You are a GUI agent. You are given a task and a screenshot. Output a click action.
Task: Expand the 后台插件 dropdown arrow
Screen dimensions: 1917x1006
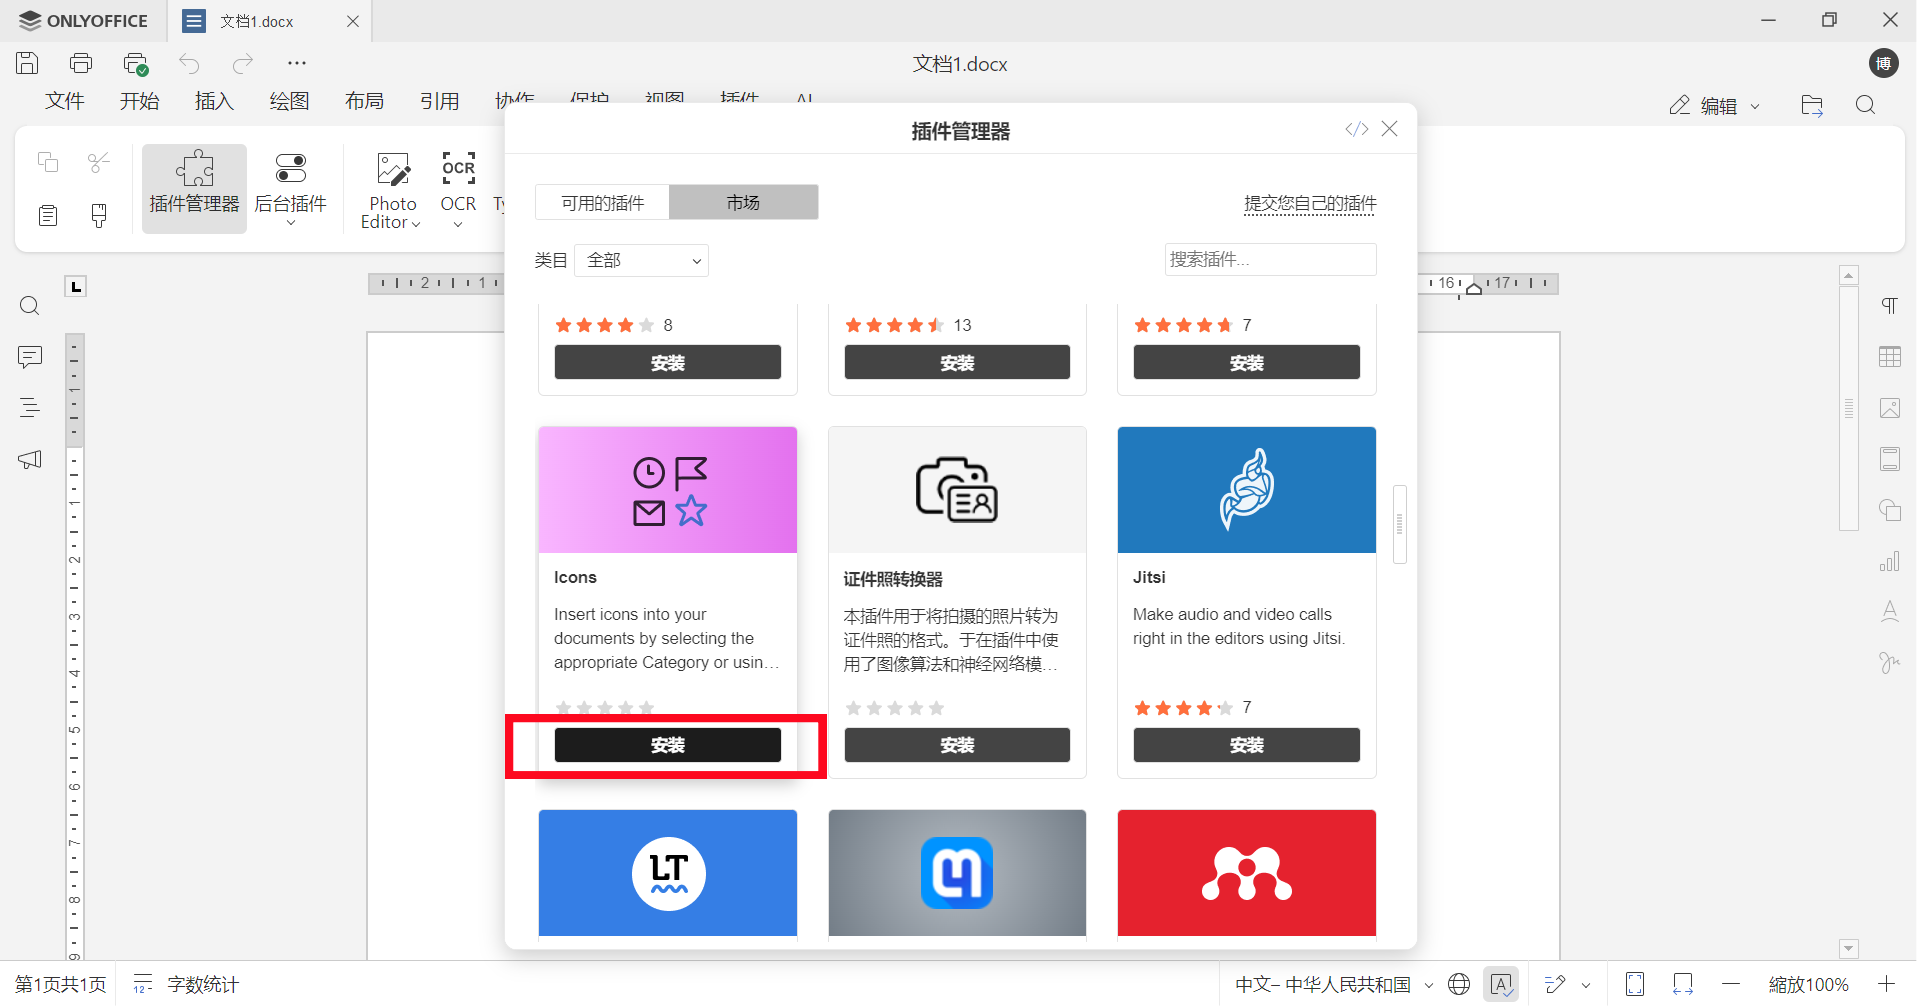tap(290, 224)
